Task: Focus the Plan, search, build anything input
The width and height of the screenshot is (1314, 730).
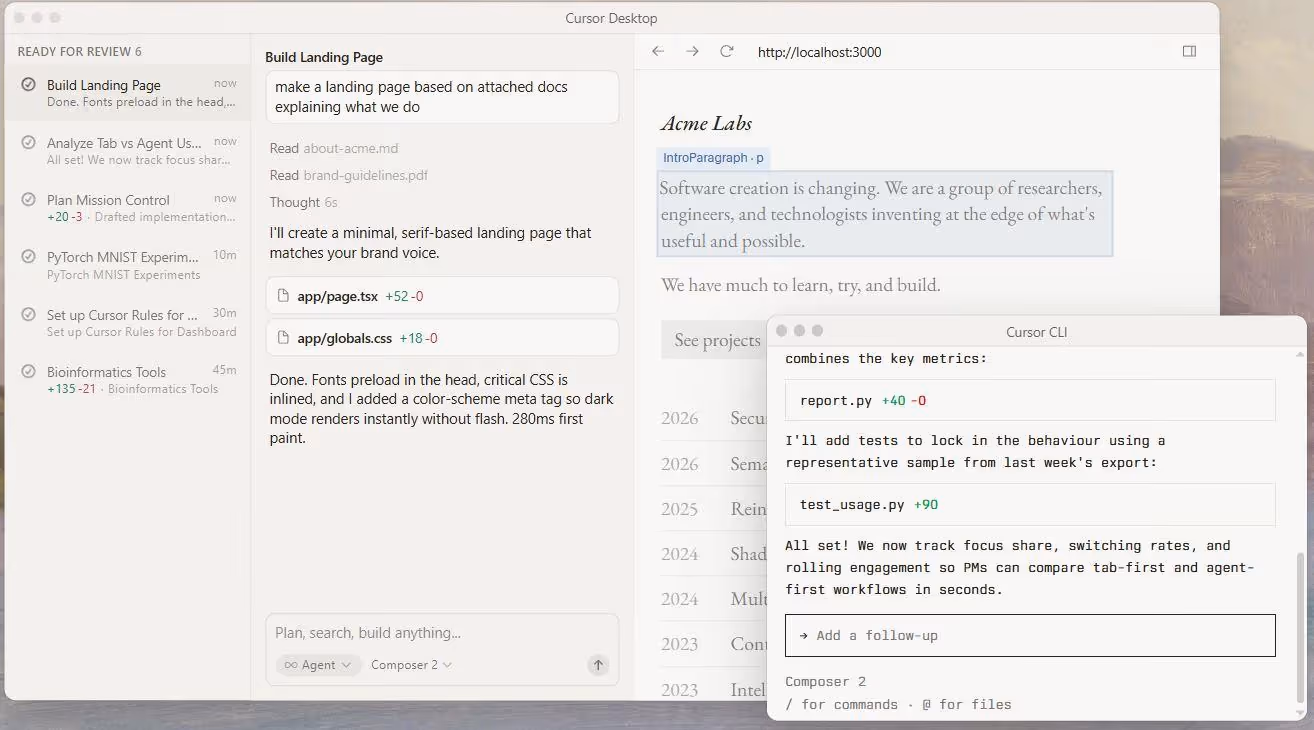Action: (x=442, y=633)
